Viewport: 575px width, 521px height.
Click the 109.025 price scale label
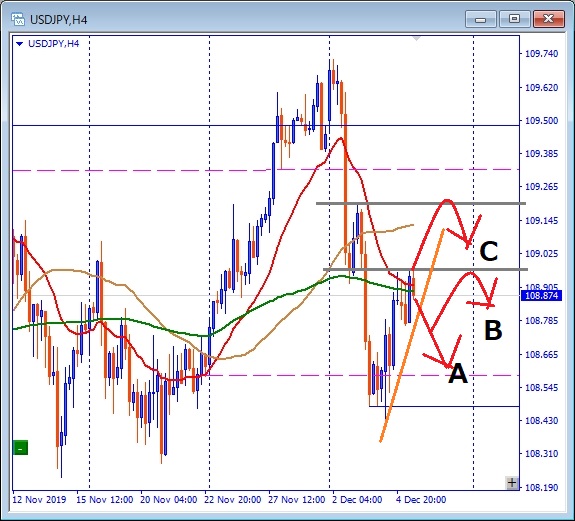[x=542, y=254]
